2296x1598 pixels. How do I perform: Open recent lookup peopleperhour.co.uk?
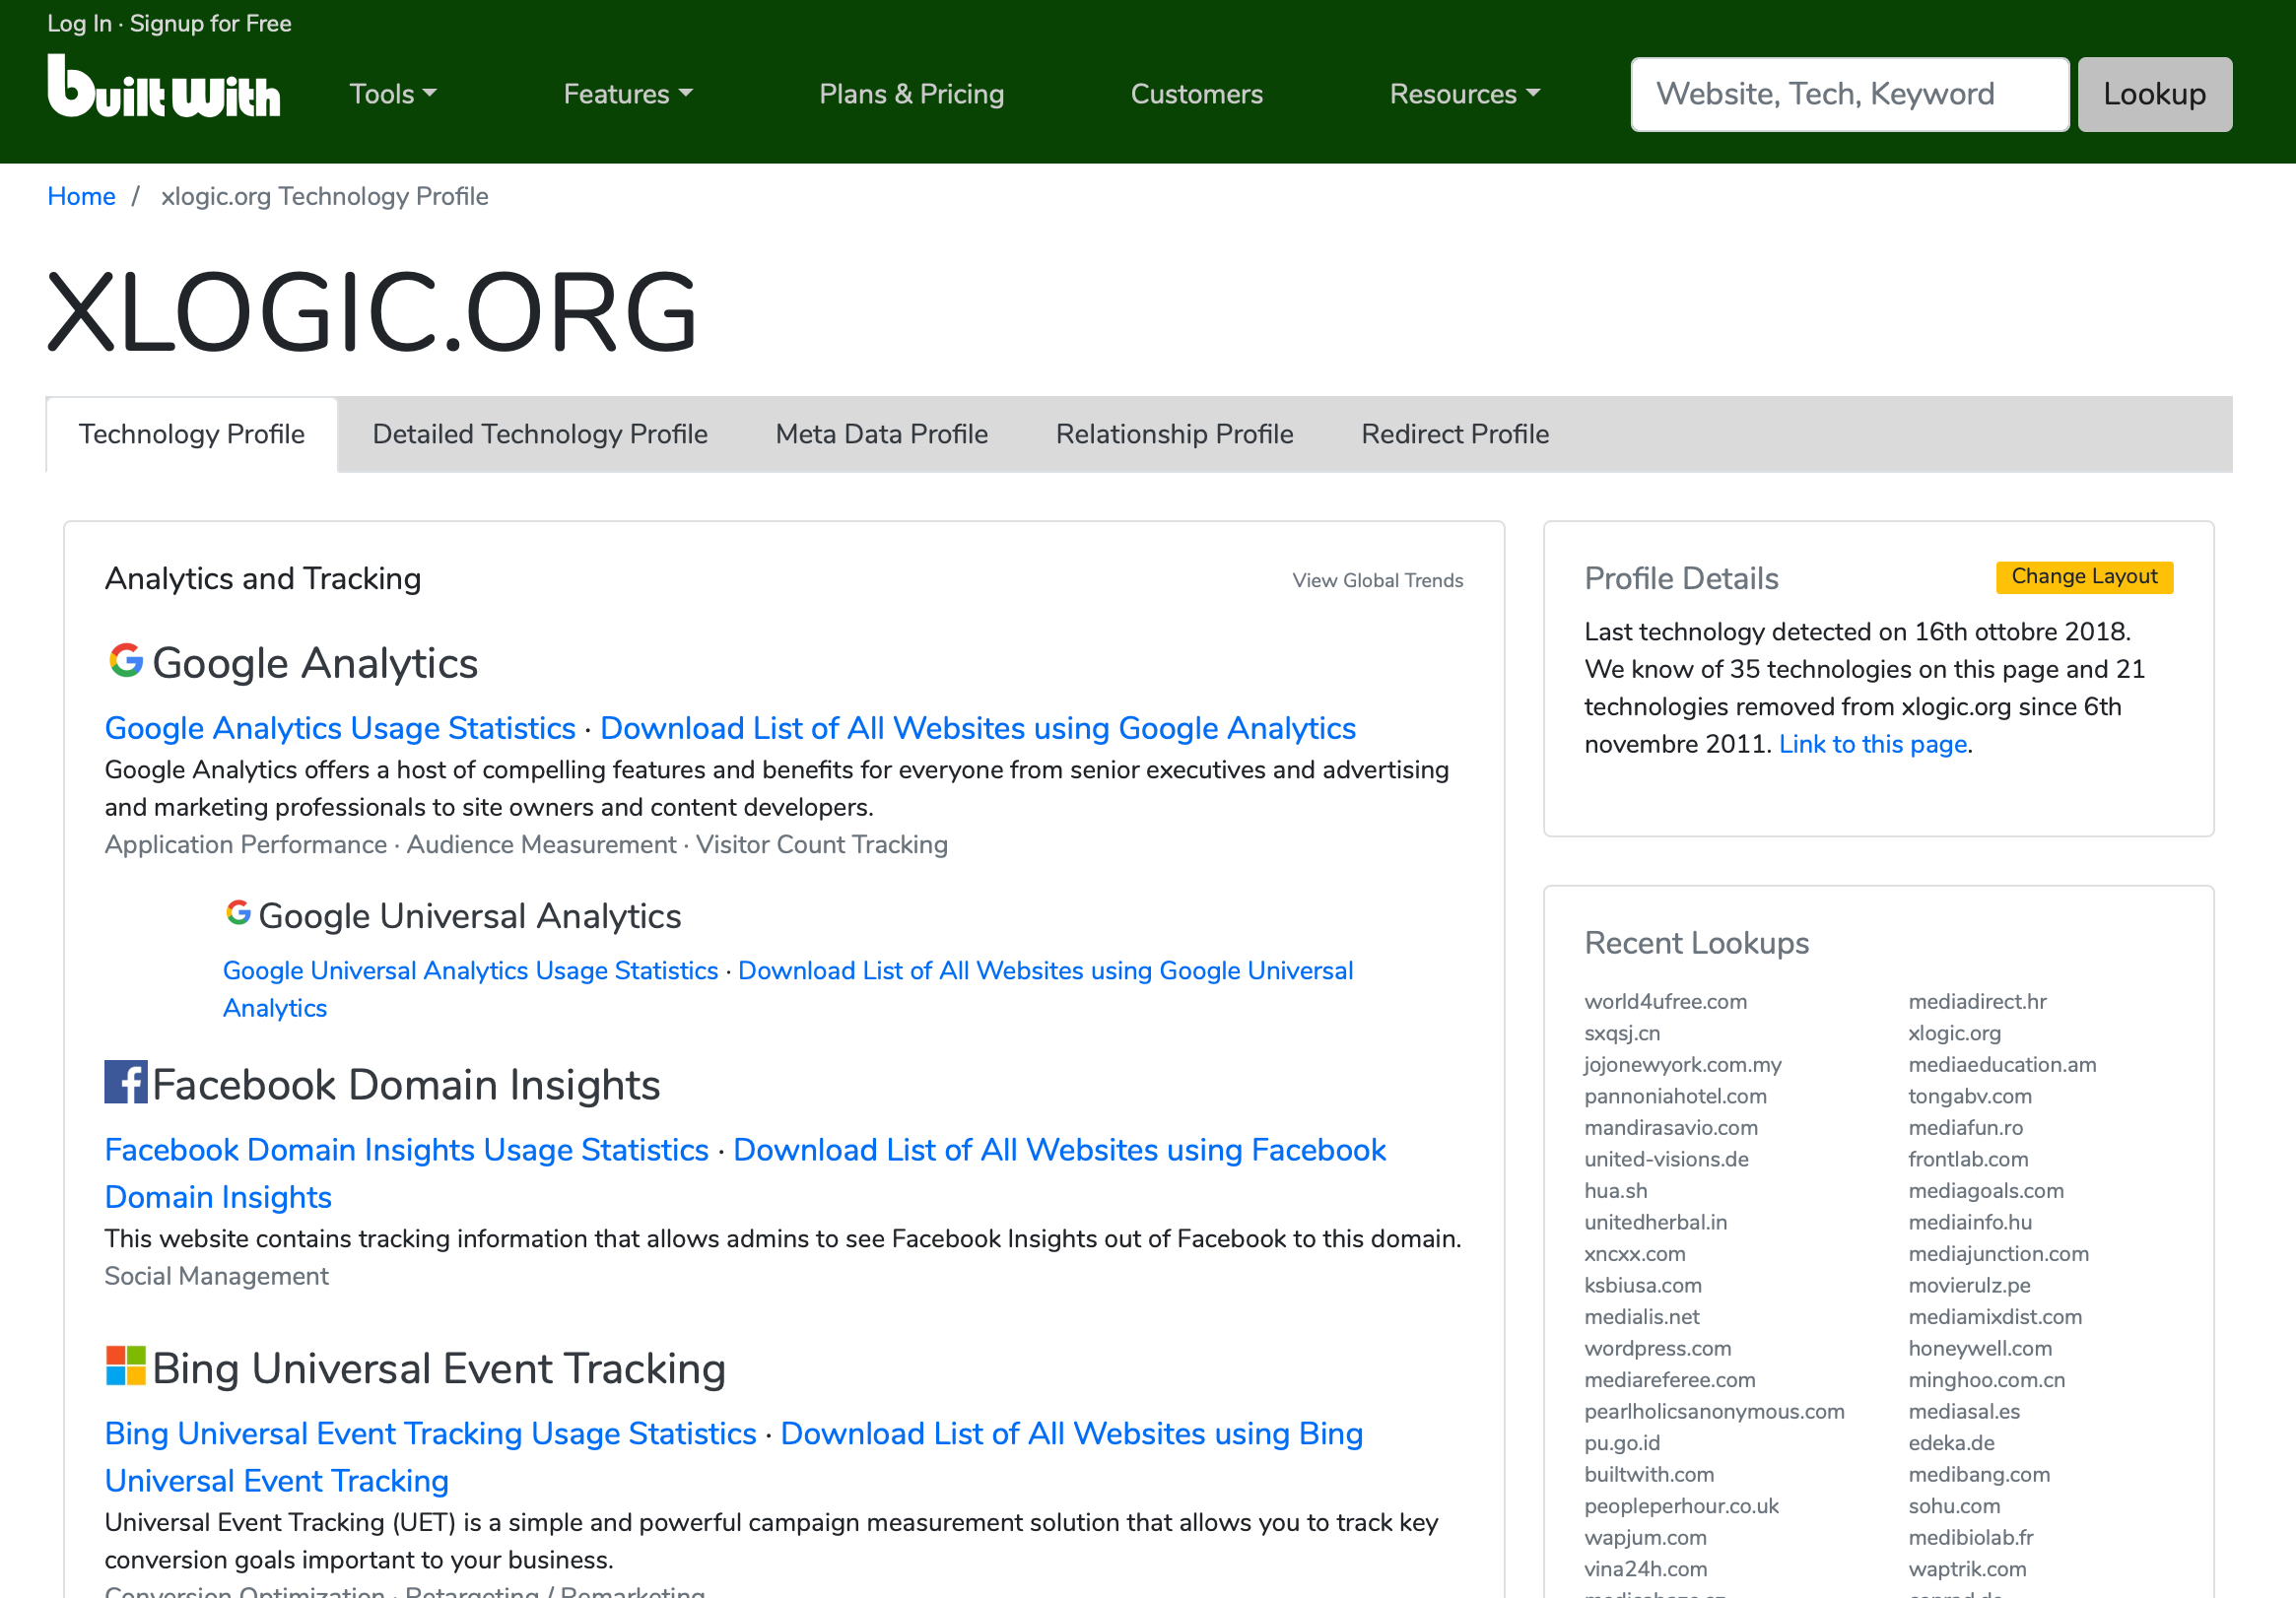tap(1682, 1506)
